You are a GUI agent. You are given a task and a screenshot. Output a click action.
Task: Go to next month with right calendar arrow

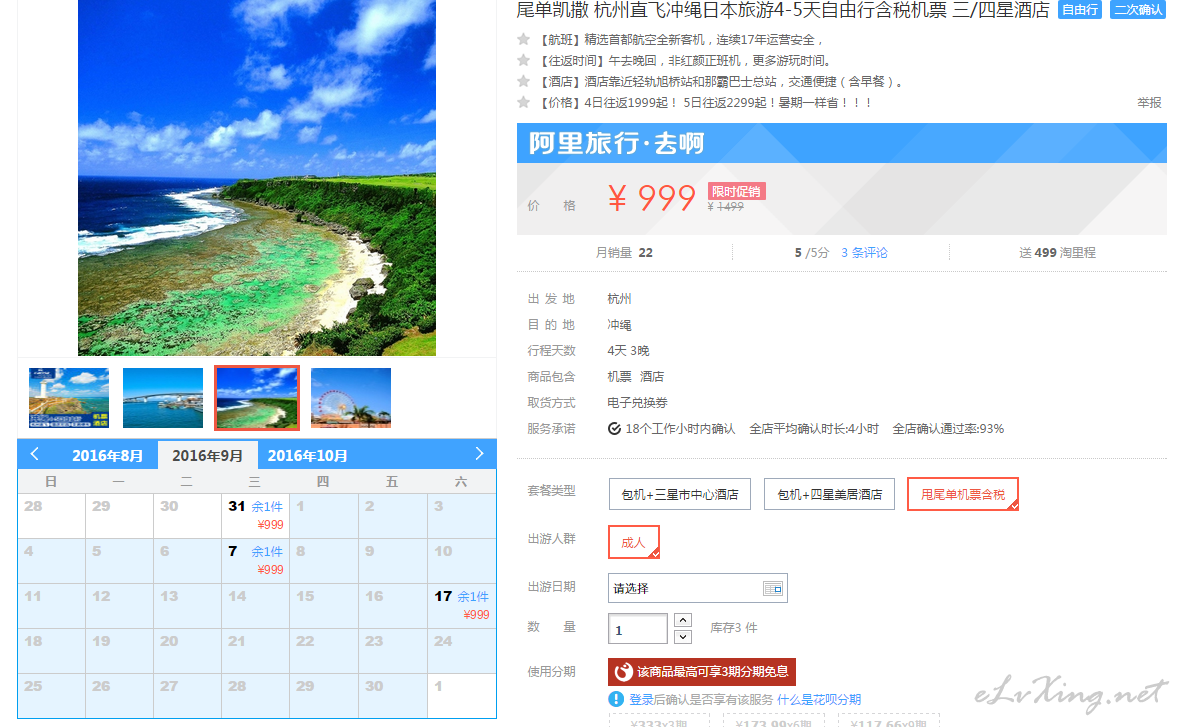(480, 454)
